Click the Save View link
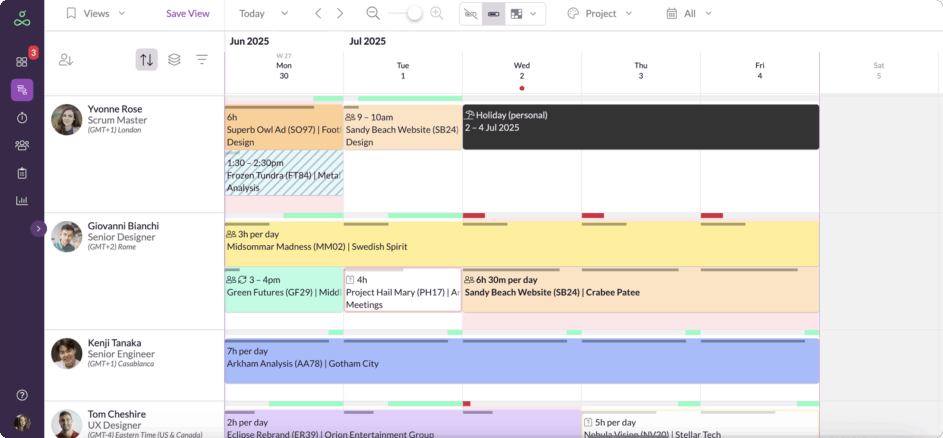943x438 pixels. click(x=188, y=13)
